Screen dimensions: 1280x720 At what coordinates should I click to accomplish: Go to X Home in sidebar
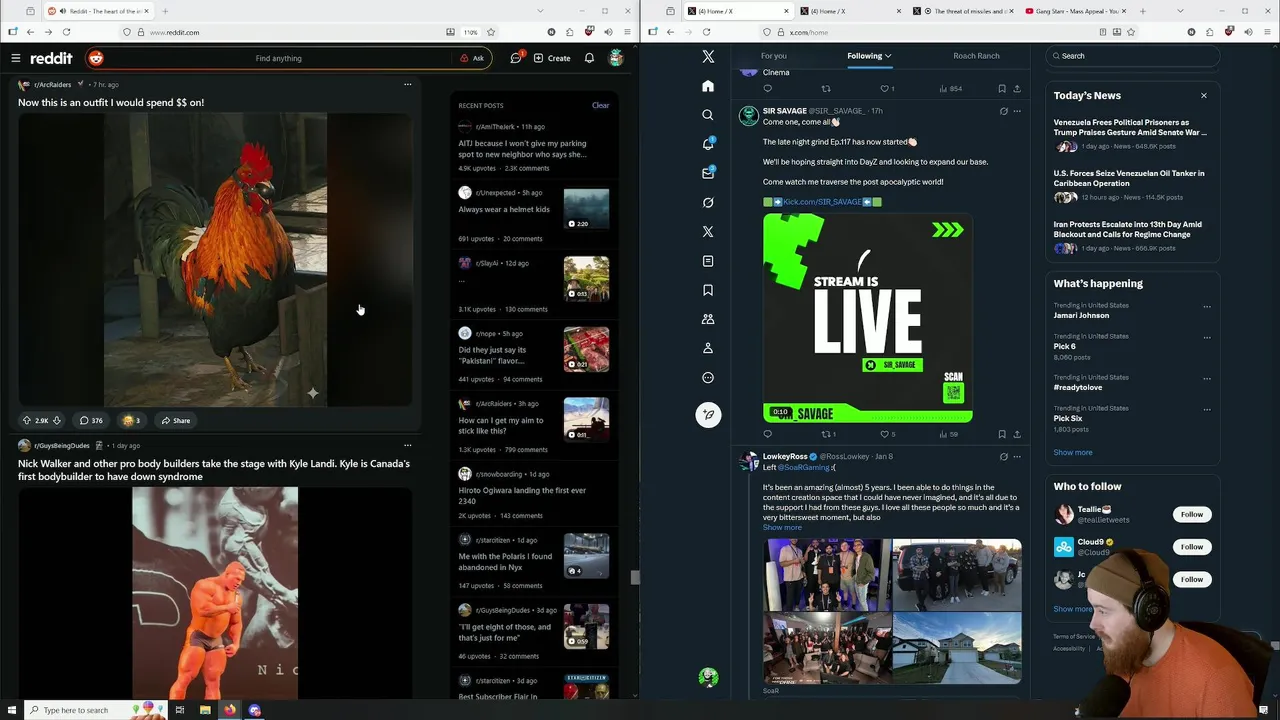click(708, 86)
